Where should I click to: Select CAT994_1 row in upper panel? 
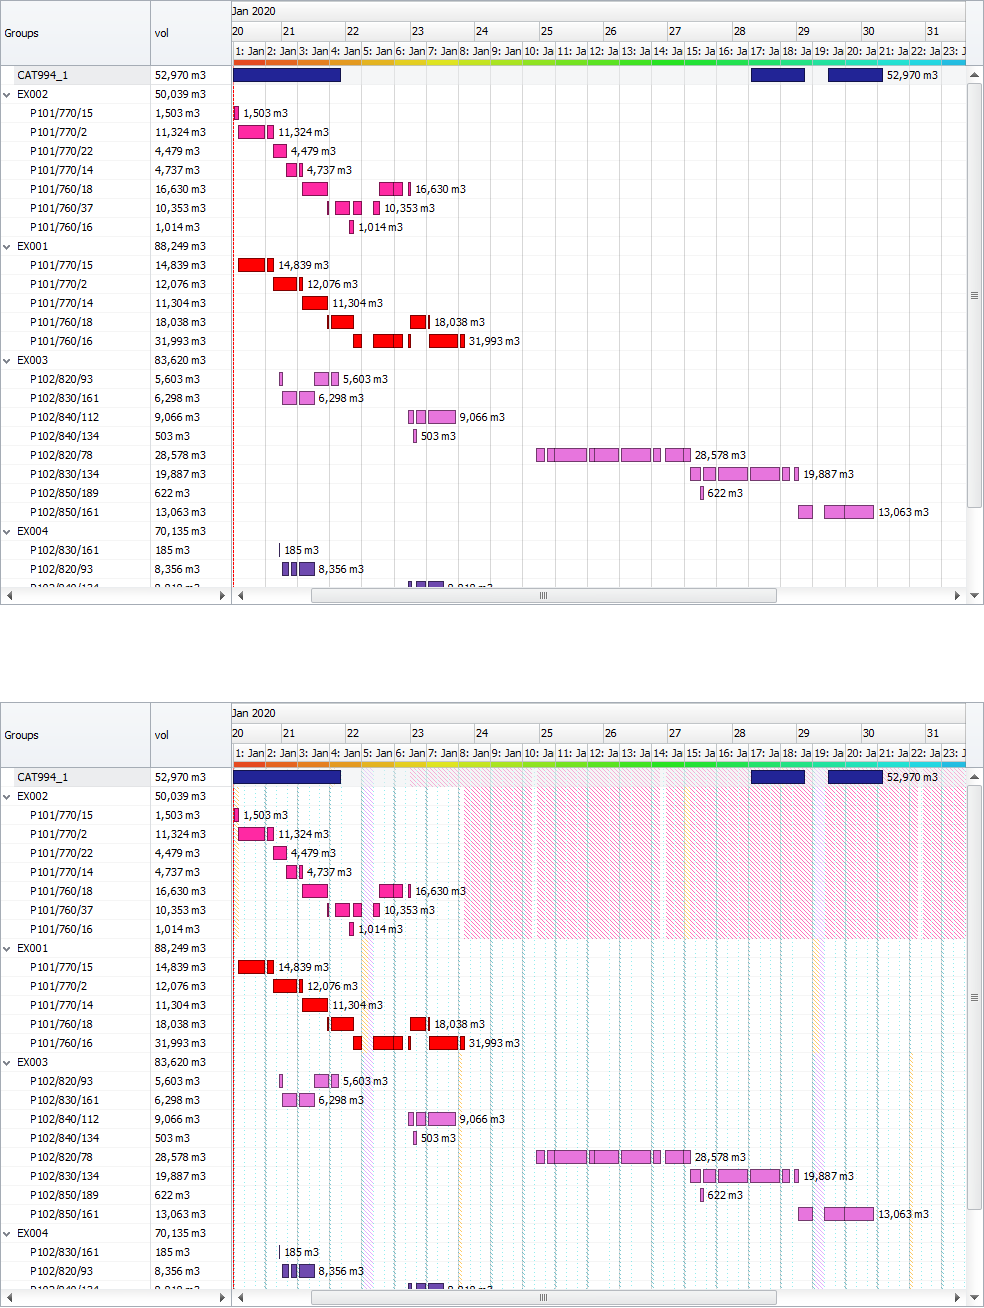[115, 75]
